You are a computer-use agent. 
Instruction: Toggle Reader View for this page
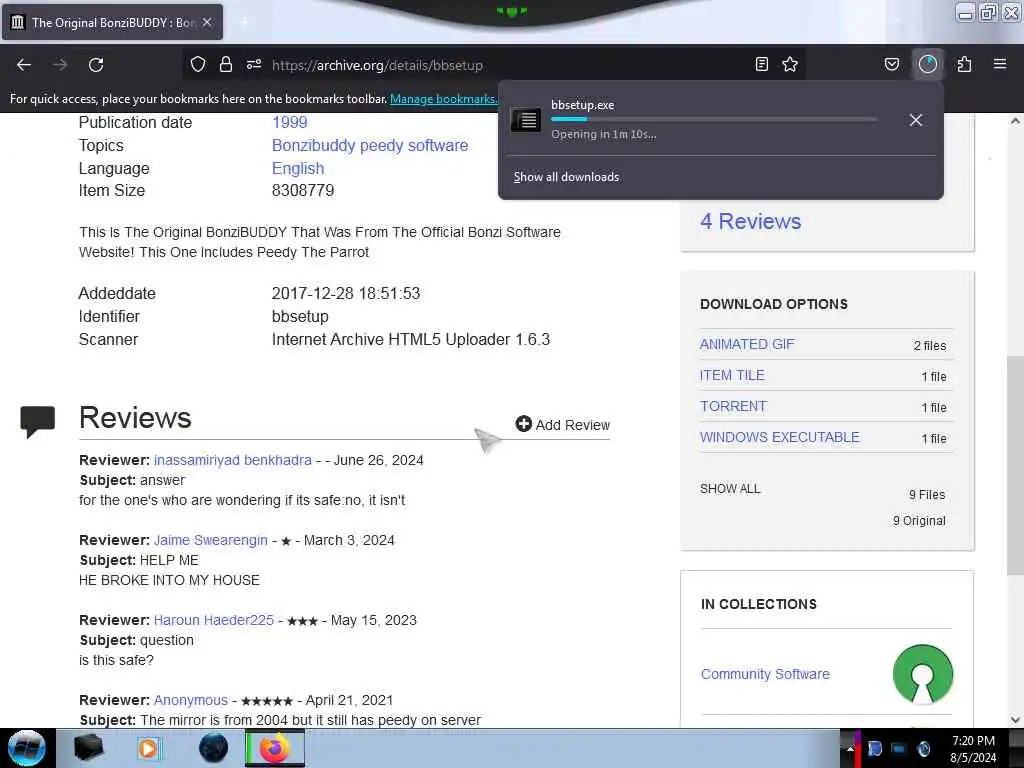click(x=761, y=64)
